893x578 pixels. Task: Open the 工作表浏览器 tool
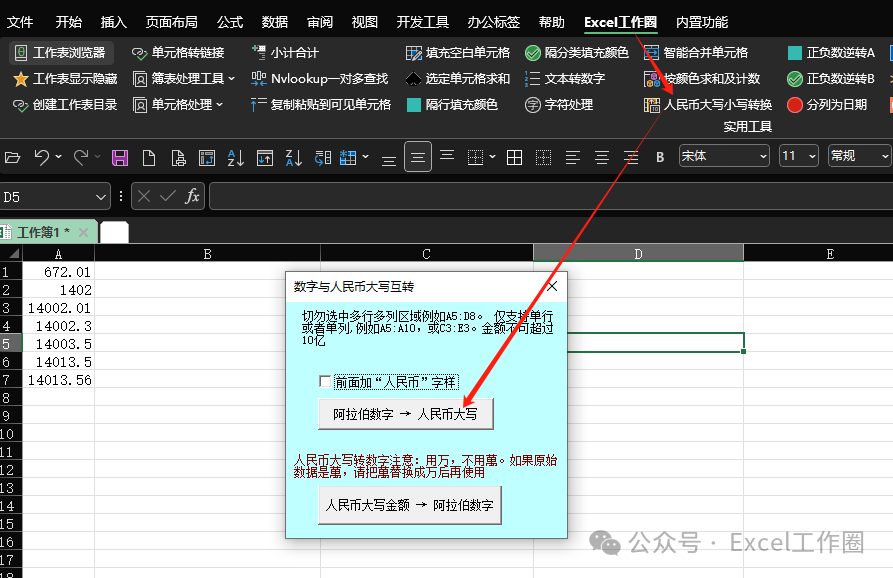click(x=60, y=53)
